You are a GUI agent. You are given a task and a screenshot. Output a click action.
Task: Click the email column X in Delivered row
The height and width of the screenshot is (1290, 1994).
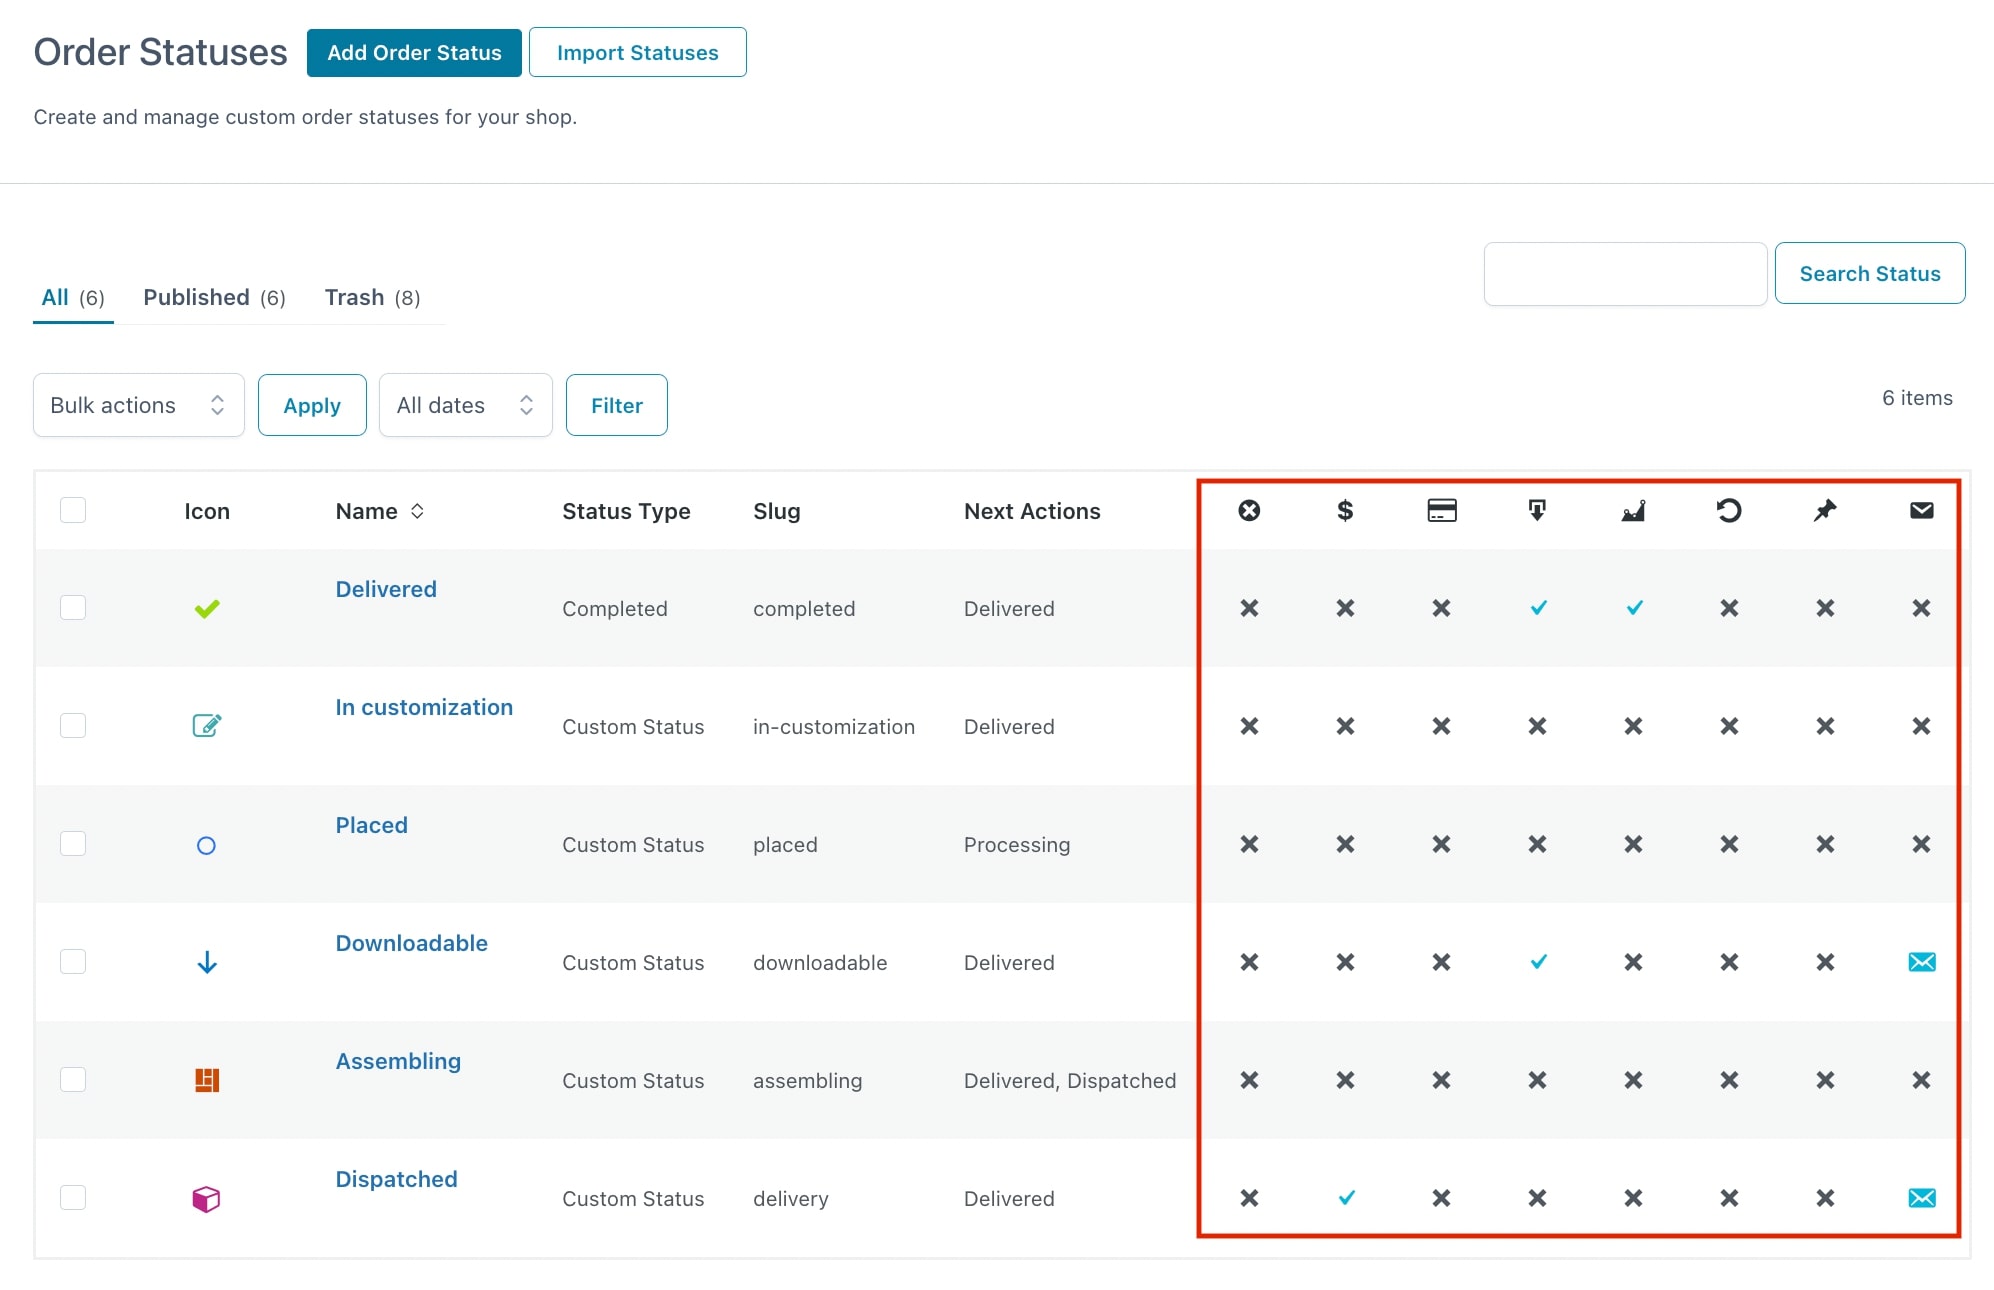coord(1921,608)
